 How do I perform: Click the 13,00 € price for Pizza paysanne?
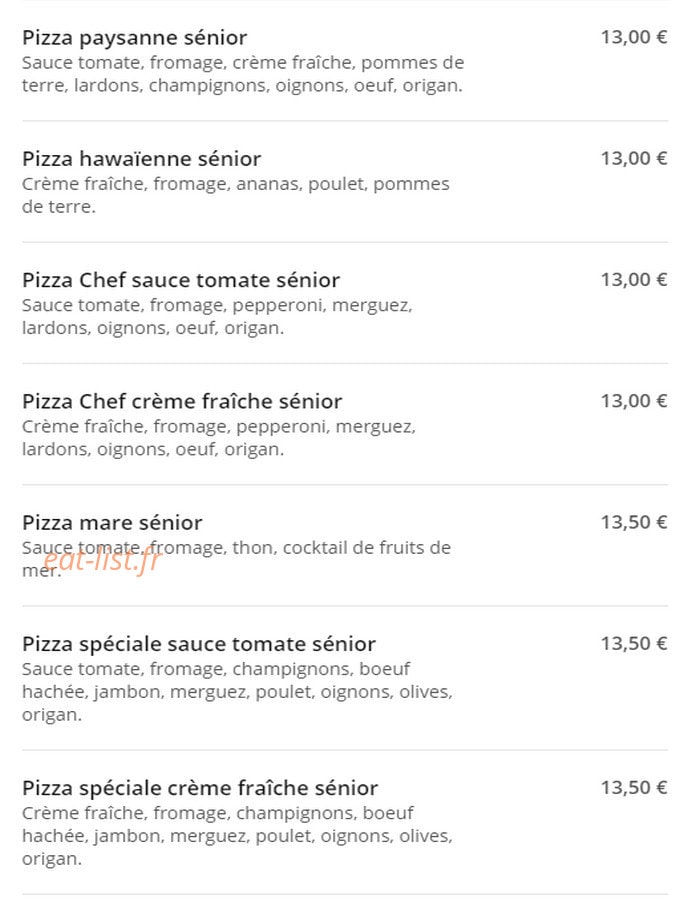point(634,37)
